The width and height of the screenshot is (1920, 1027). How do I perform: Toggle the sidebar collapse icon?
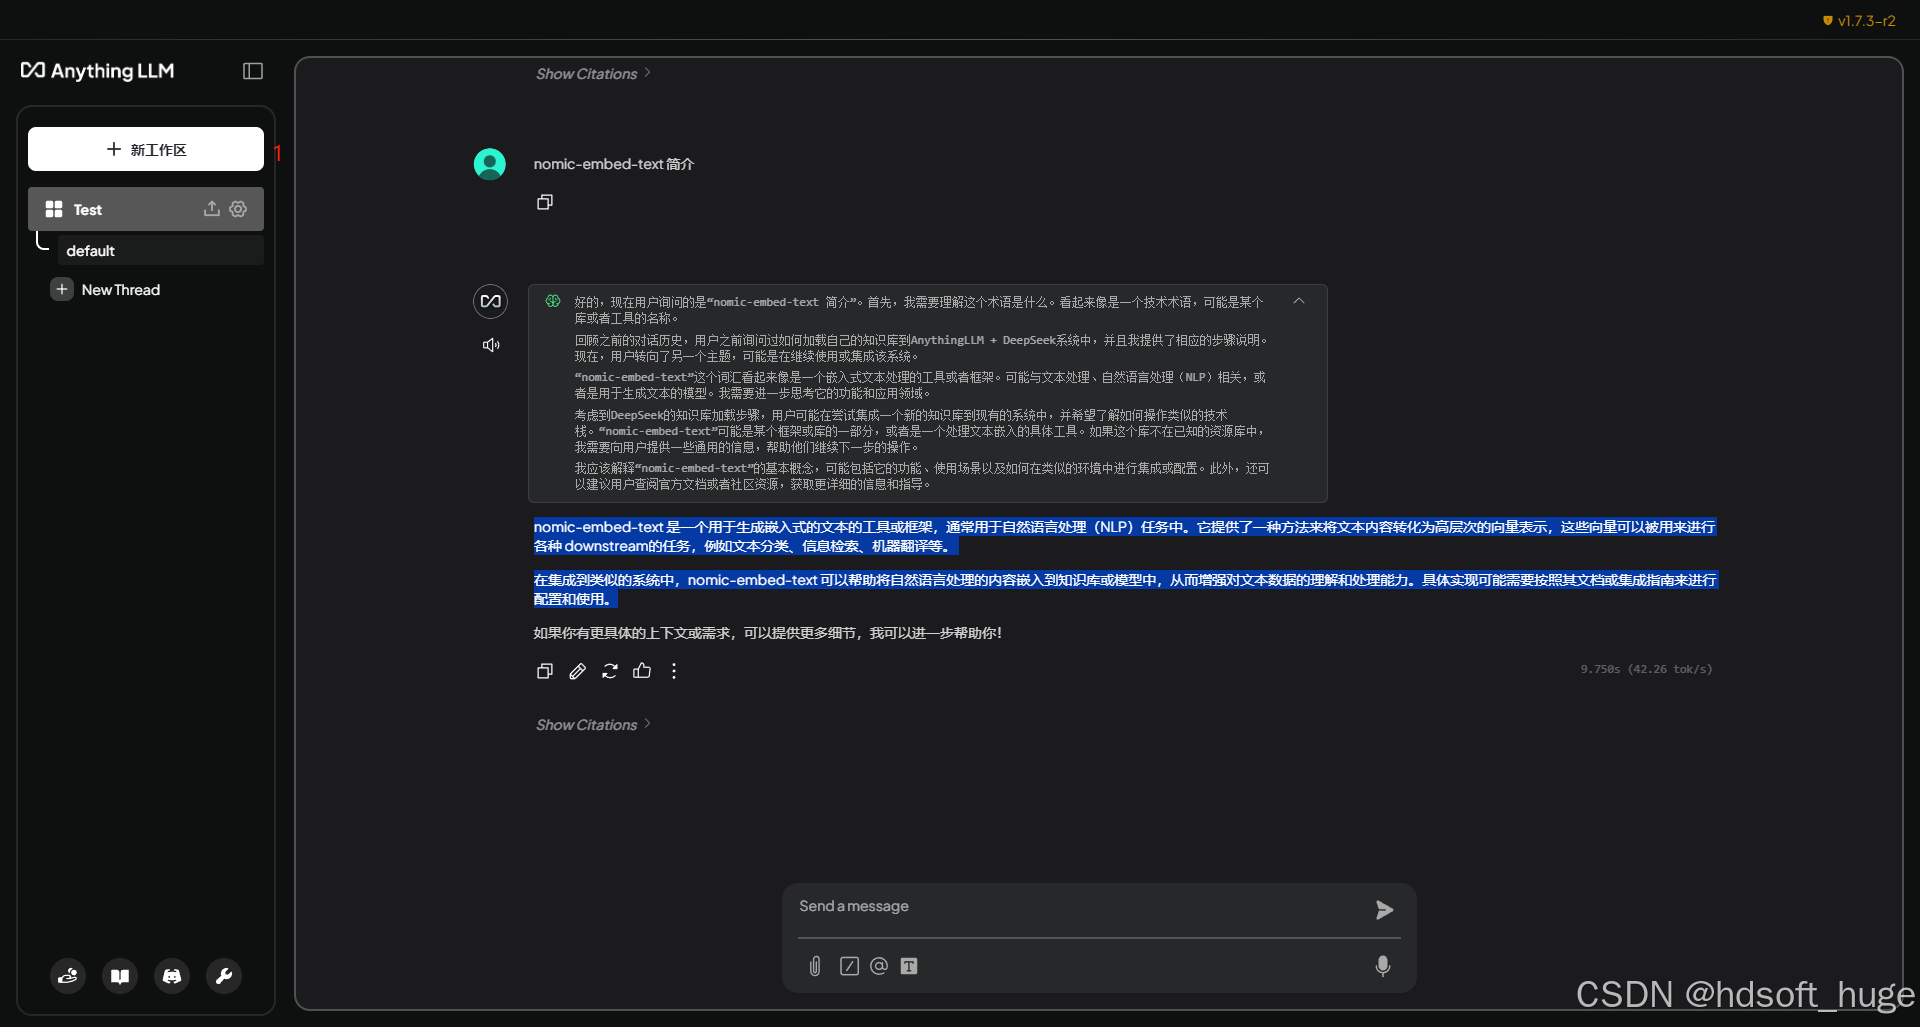(x=253, y=71)
